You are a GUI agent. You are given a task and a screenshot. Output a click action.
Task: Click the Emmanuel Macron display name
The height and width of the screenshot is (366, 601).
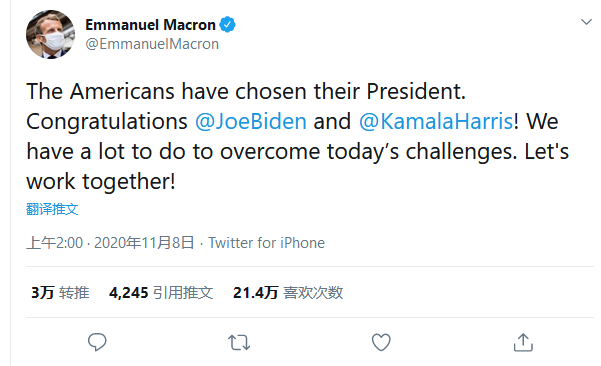[x=150, y=25]
